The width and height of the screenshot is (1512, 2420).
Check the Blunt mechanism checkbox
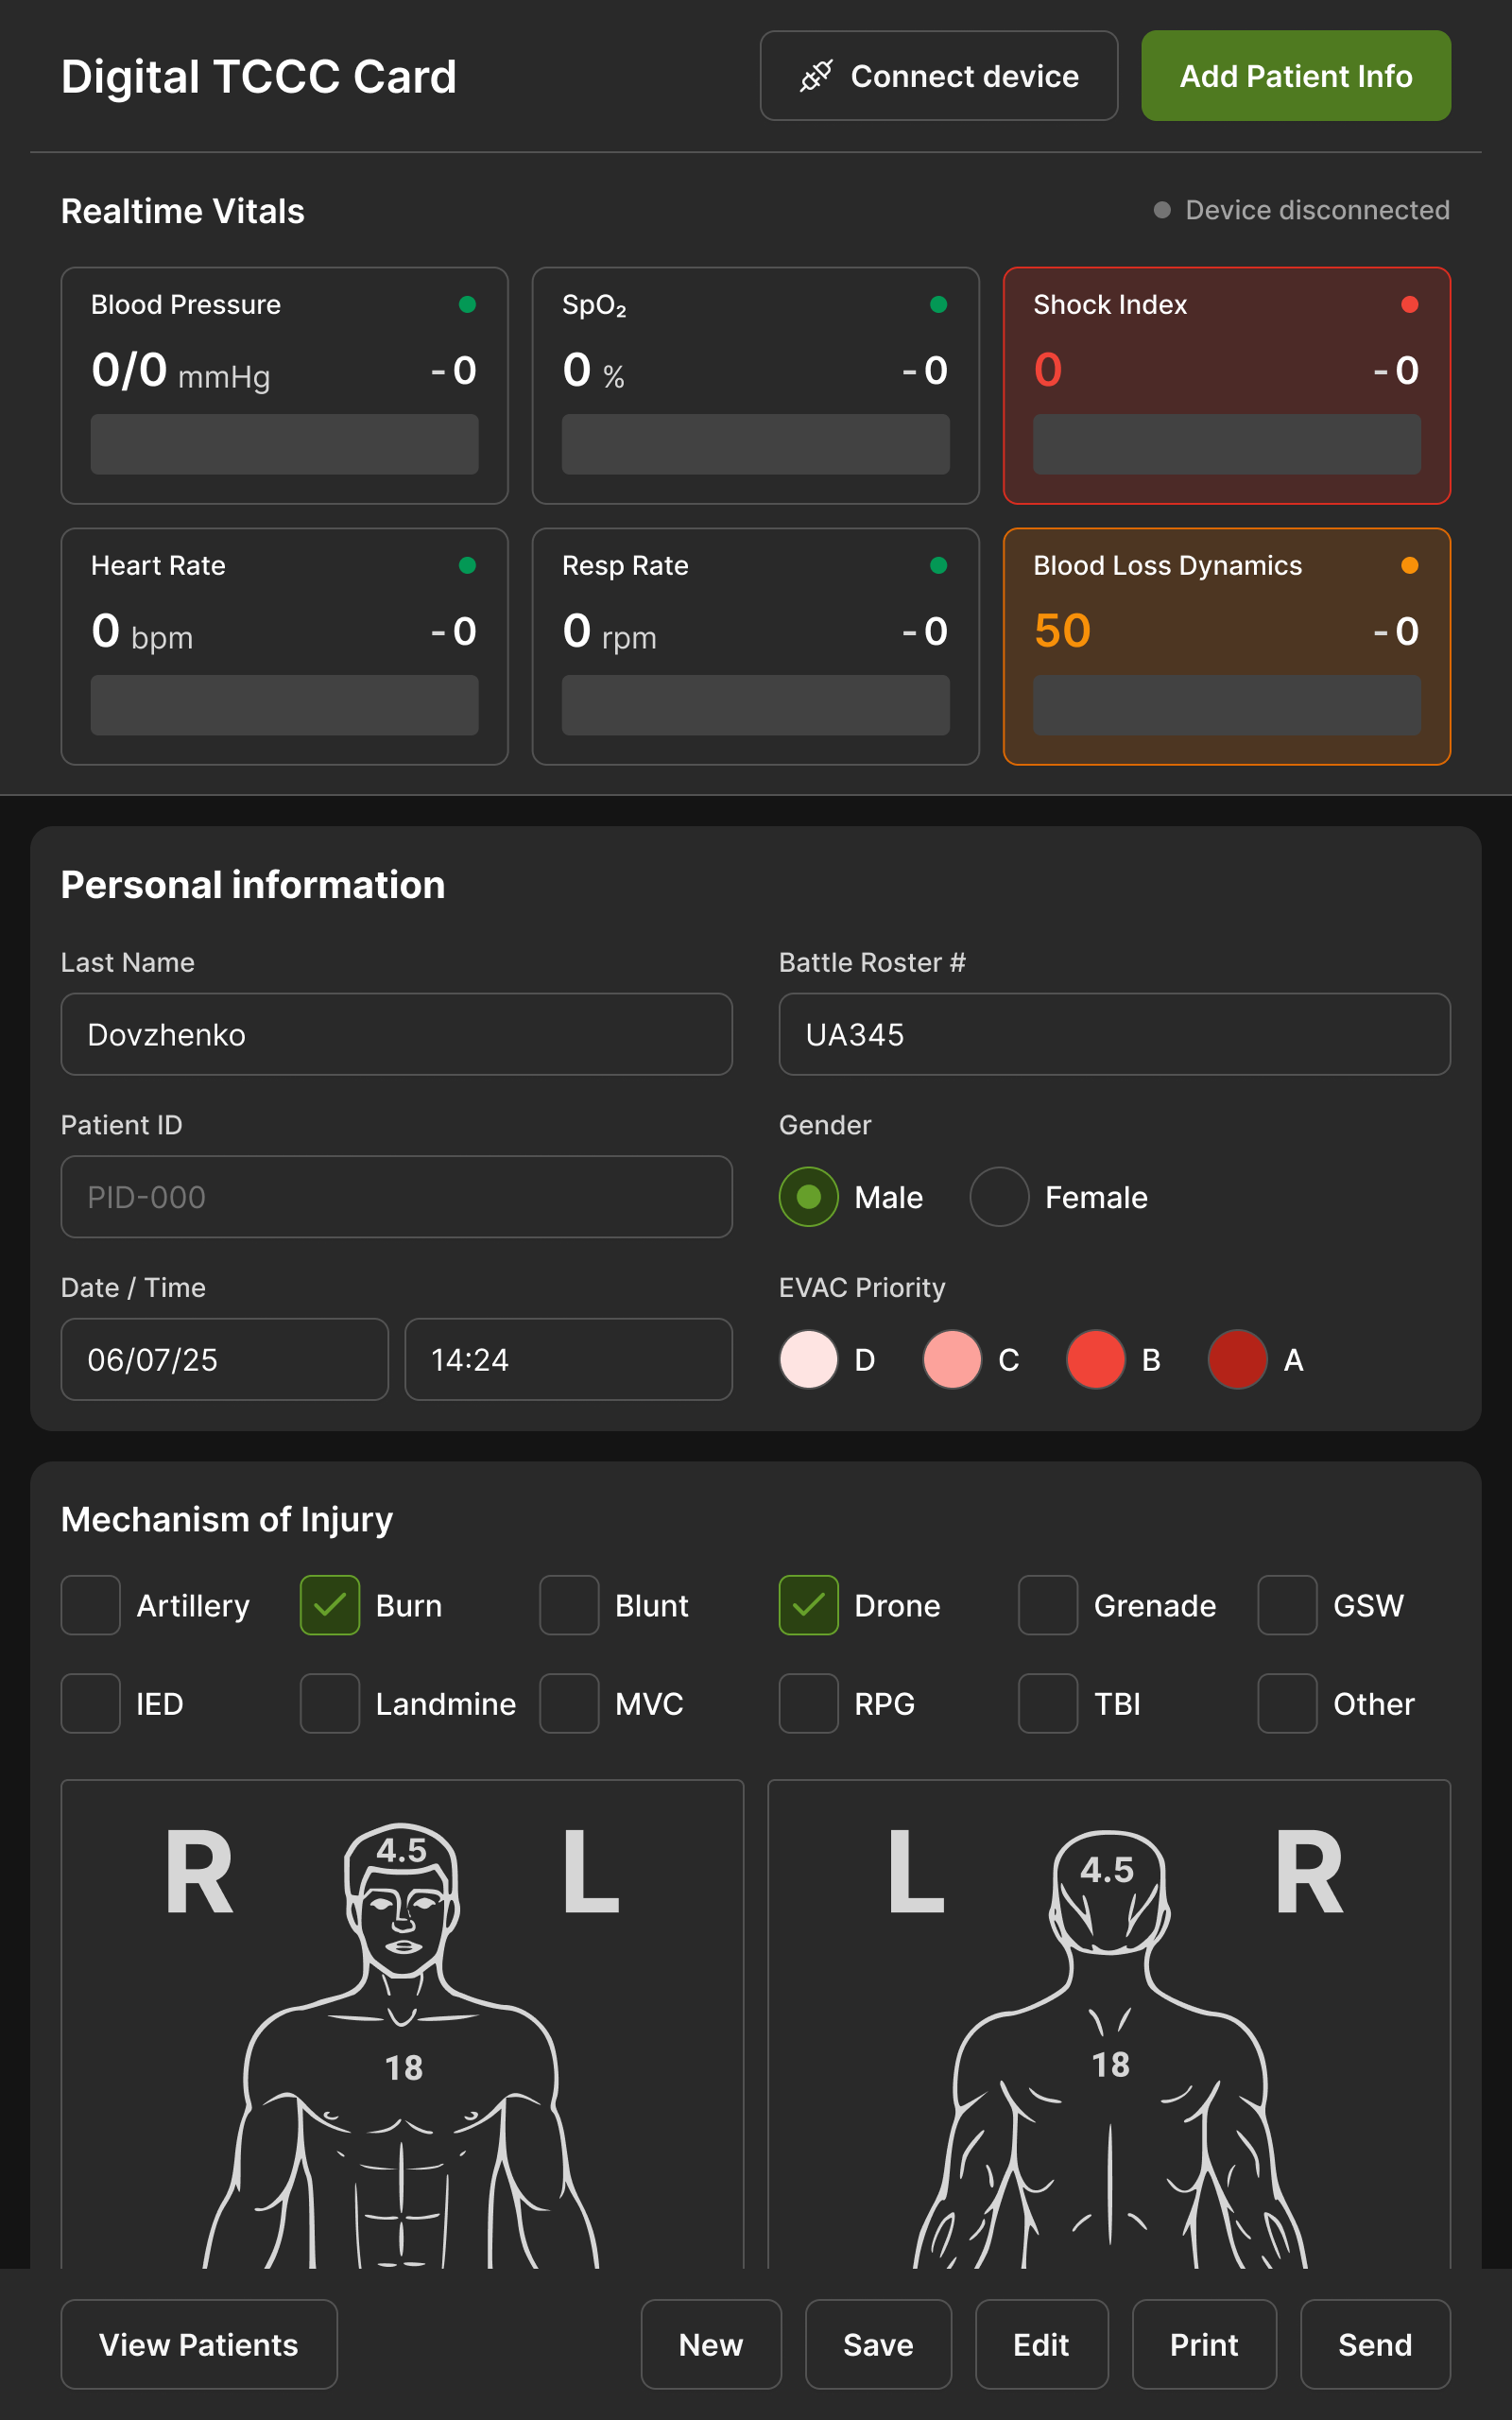pos(570,1605)
